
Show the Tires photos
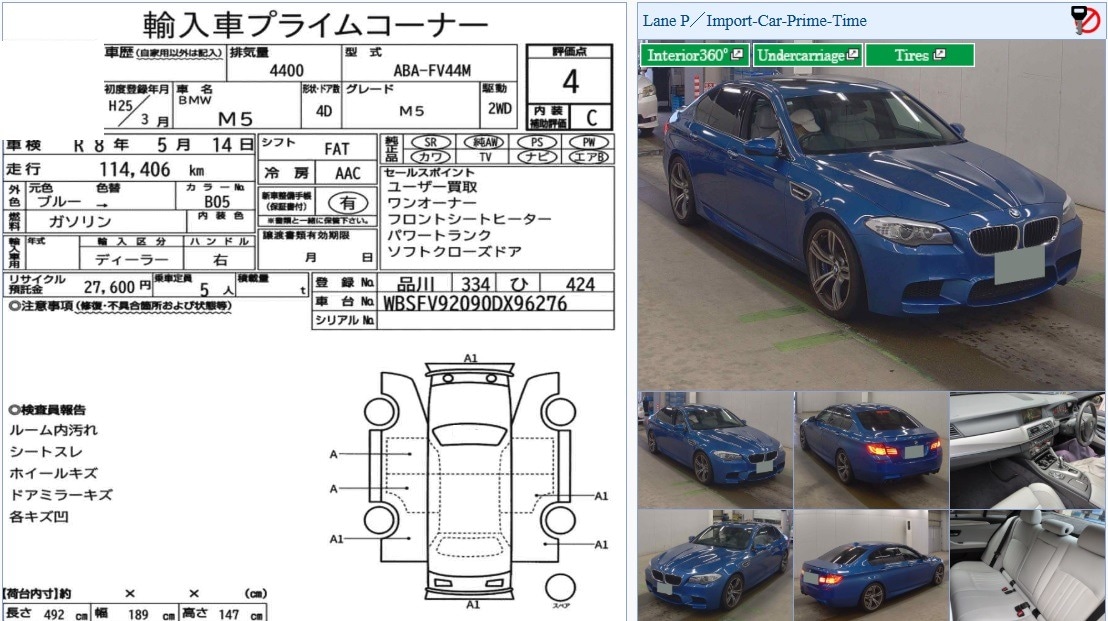point(911,55)
